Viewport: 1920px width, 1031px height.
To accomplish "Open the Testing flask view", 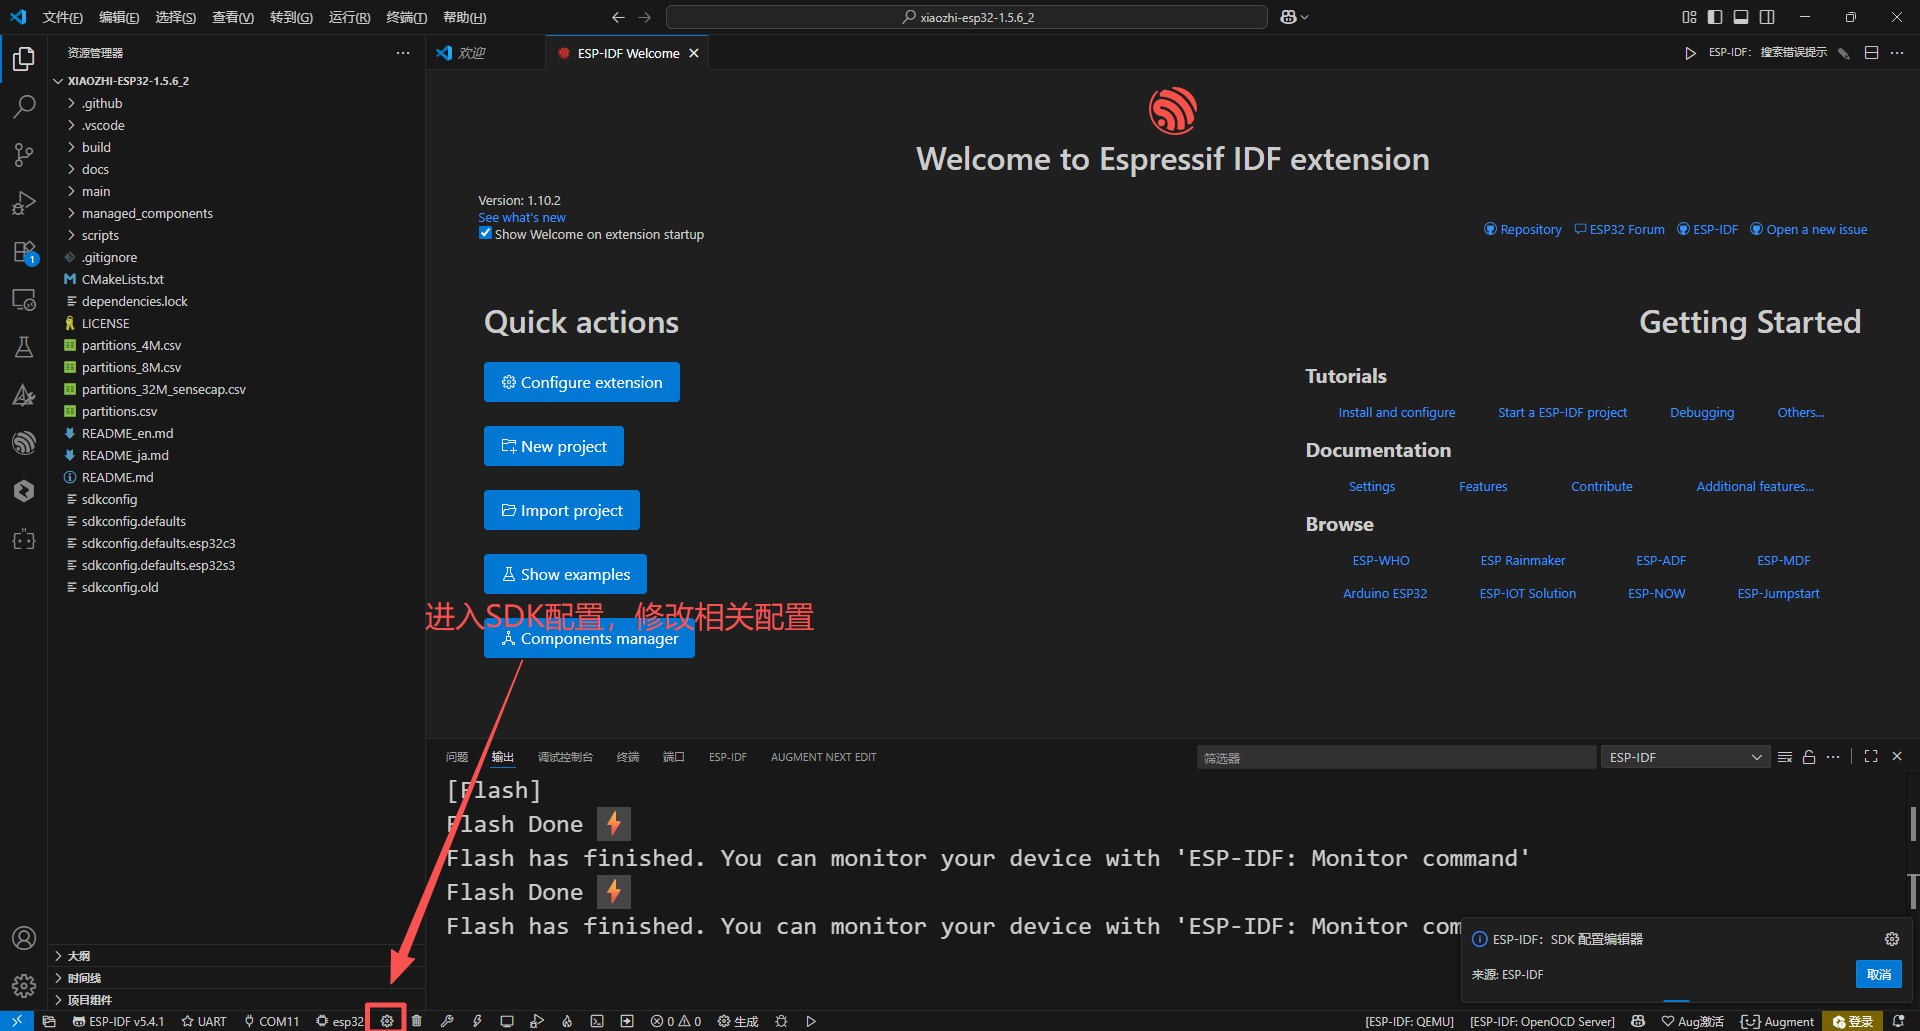I will 24,347.
